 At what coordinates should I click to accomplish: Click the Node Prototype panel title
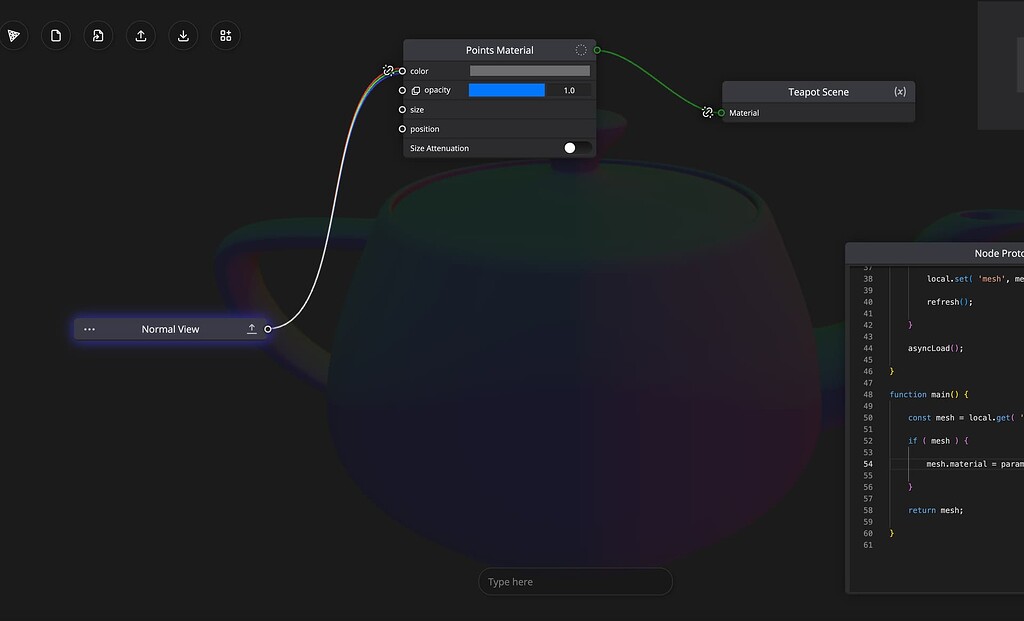(x=999, y=253)
